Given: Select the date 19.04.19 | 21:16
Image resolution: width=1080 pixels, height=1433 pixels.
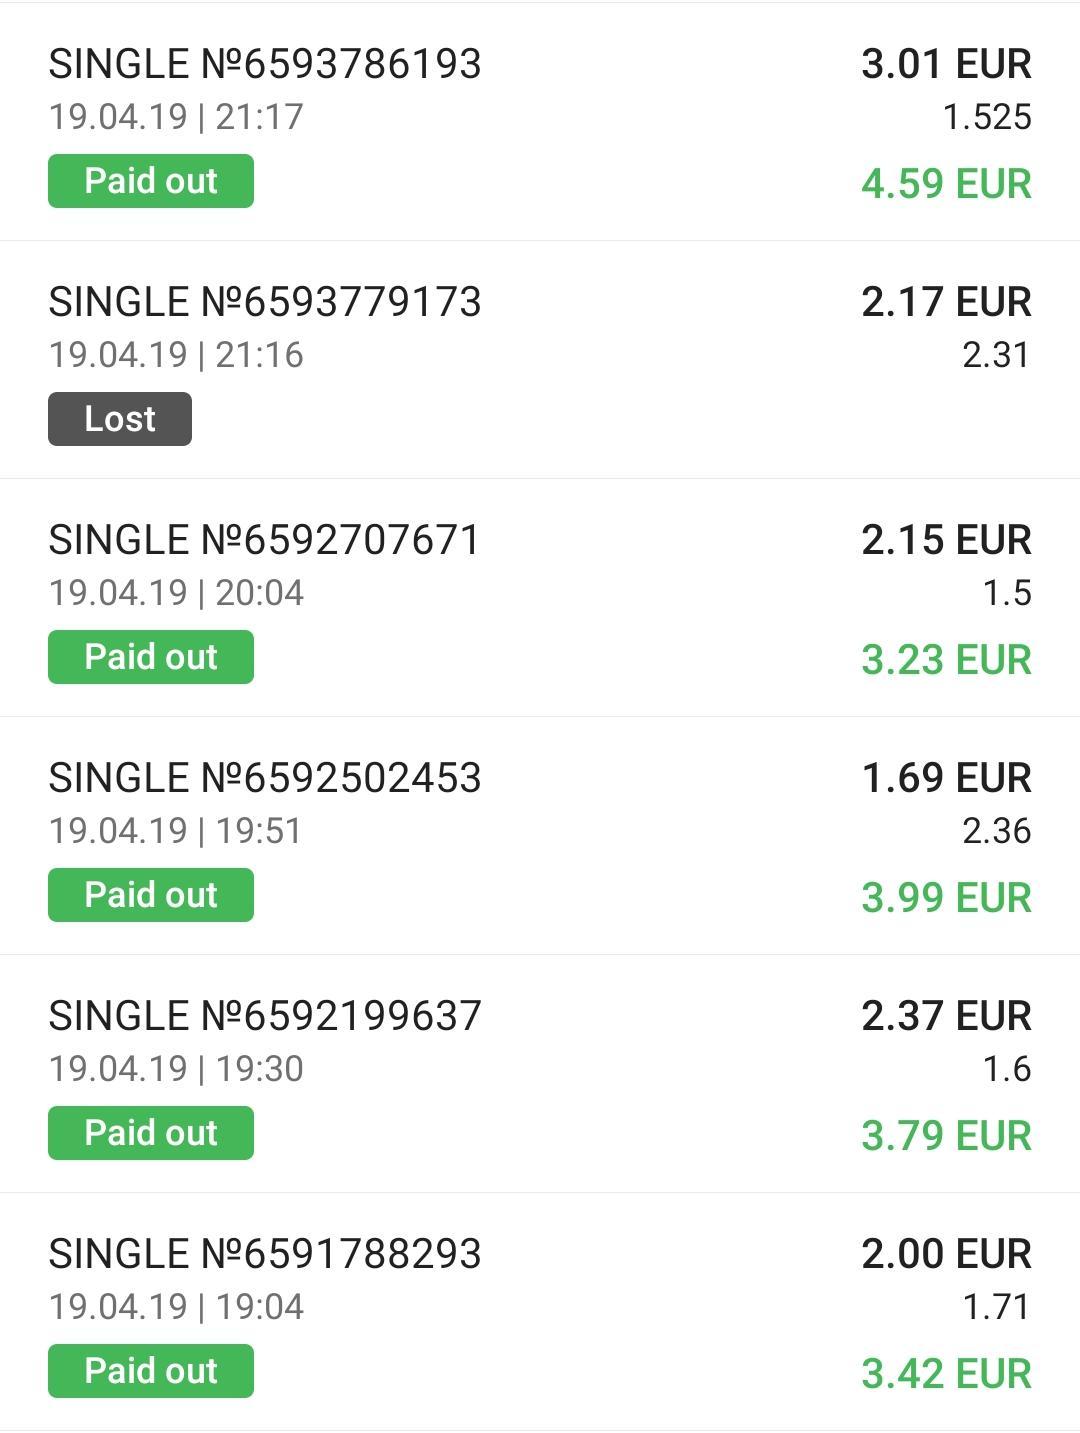Looking at the screenshot, I should coord(176,355).
